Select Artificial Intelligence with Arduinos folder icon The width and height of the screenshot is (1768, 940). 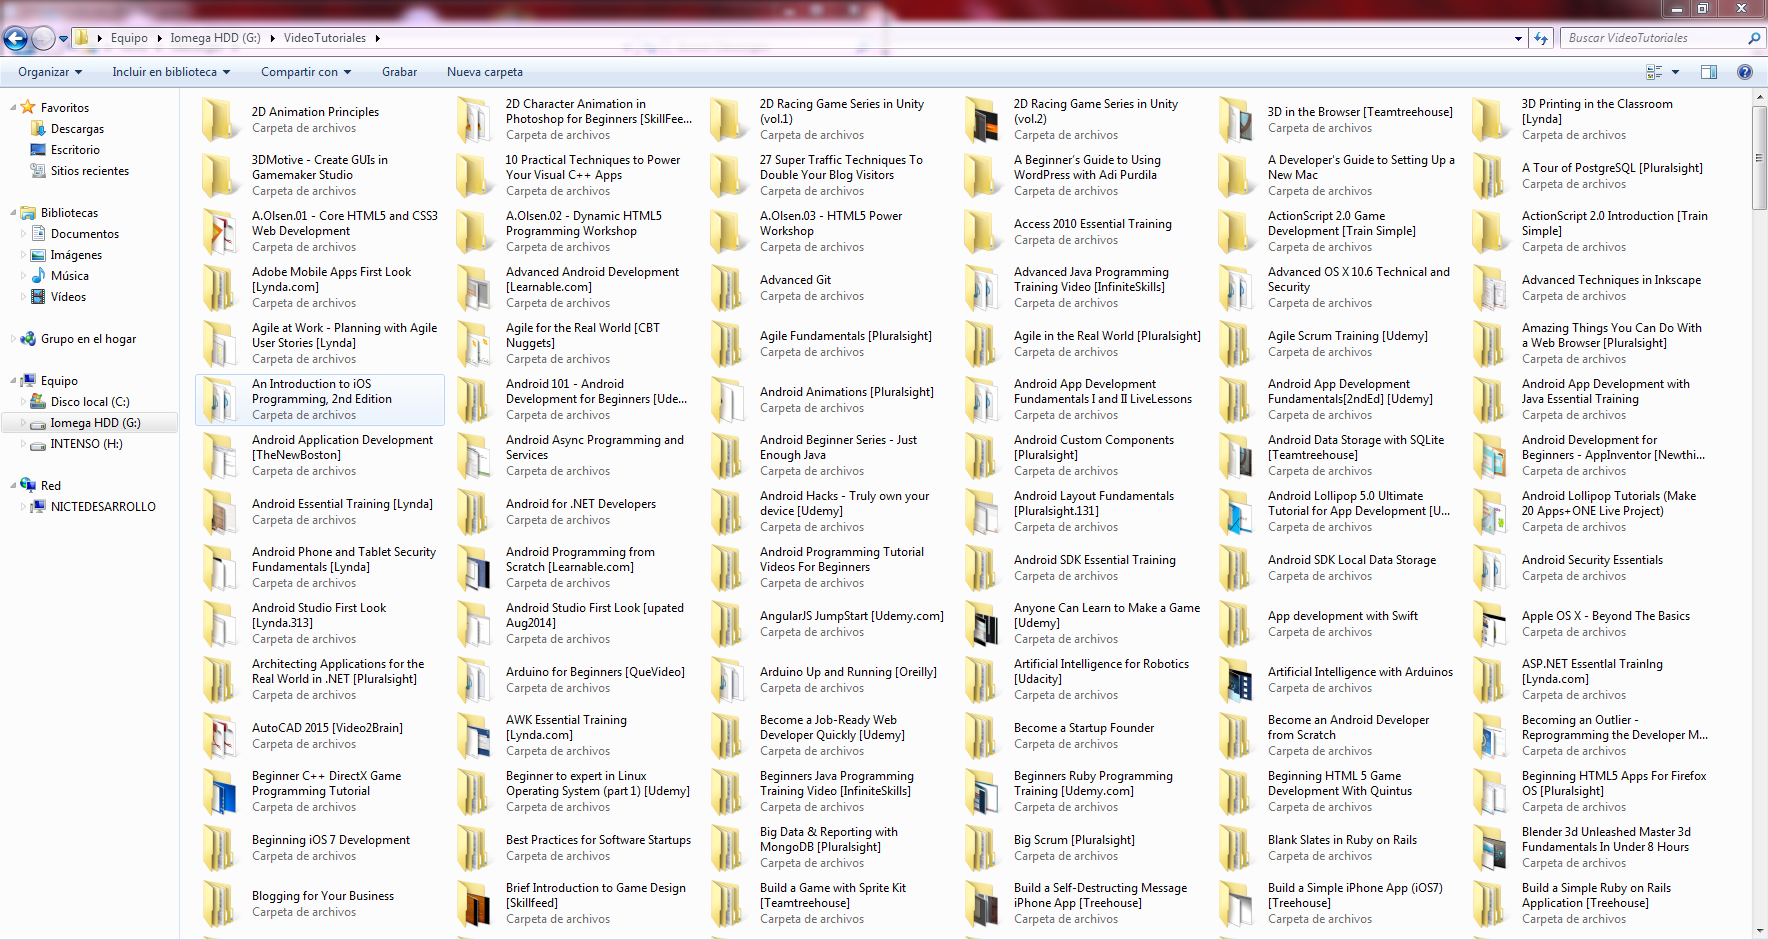1234,680
